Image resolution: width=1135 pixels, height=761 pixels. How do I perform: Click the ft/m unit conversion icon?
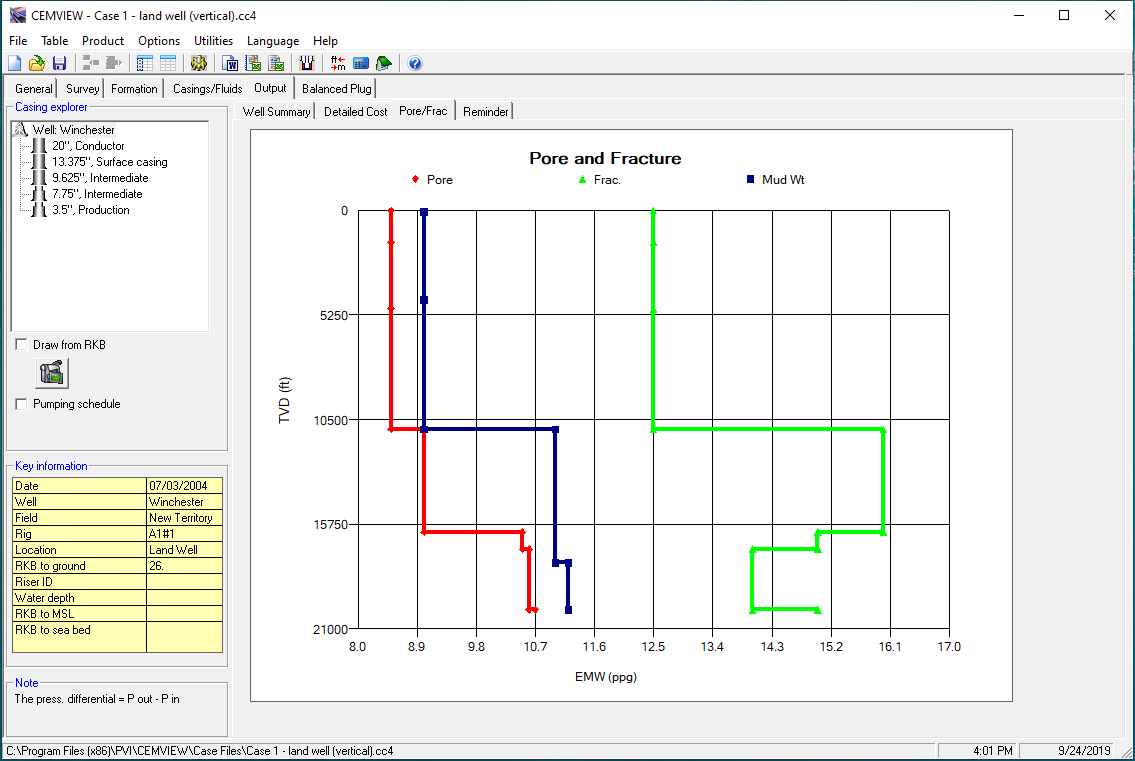click(x=338, y=63)
